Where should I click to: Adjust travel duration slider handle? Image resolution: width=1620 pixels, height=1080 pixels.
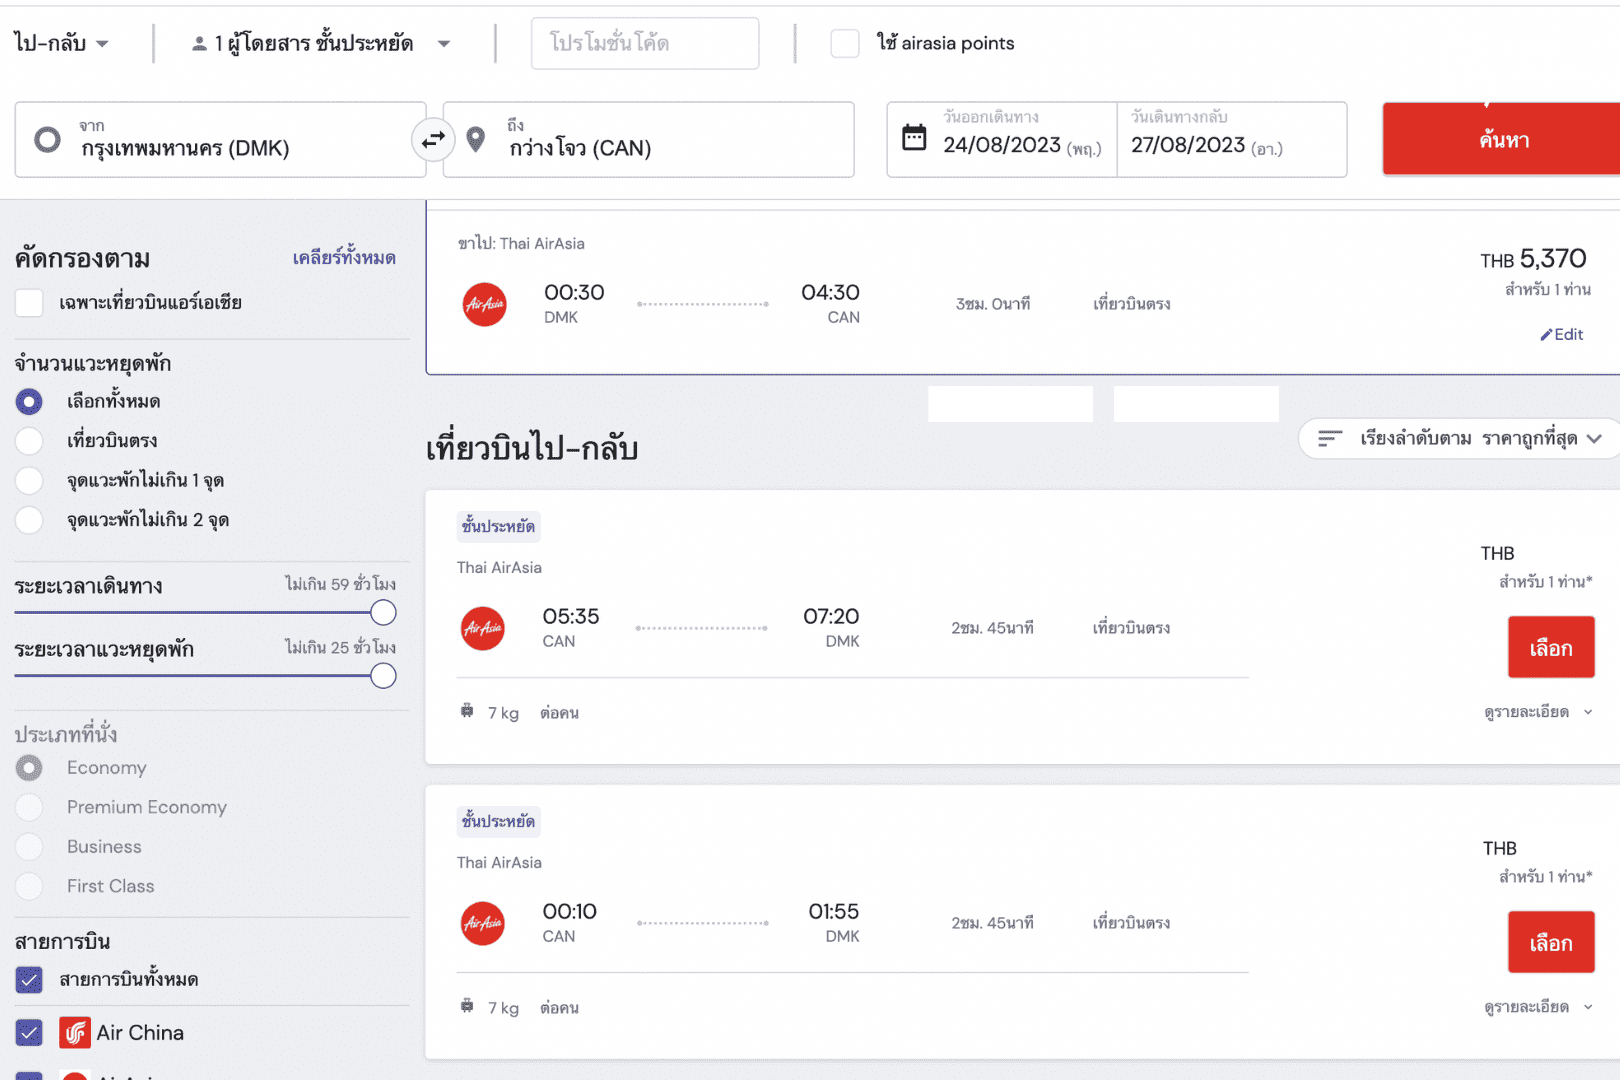coord(383,613)
